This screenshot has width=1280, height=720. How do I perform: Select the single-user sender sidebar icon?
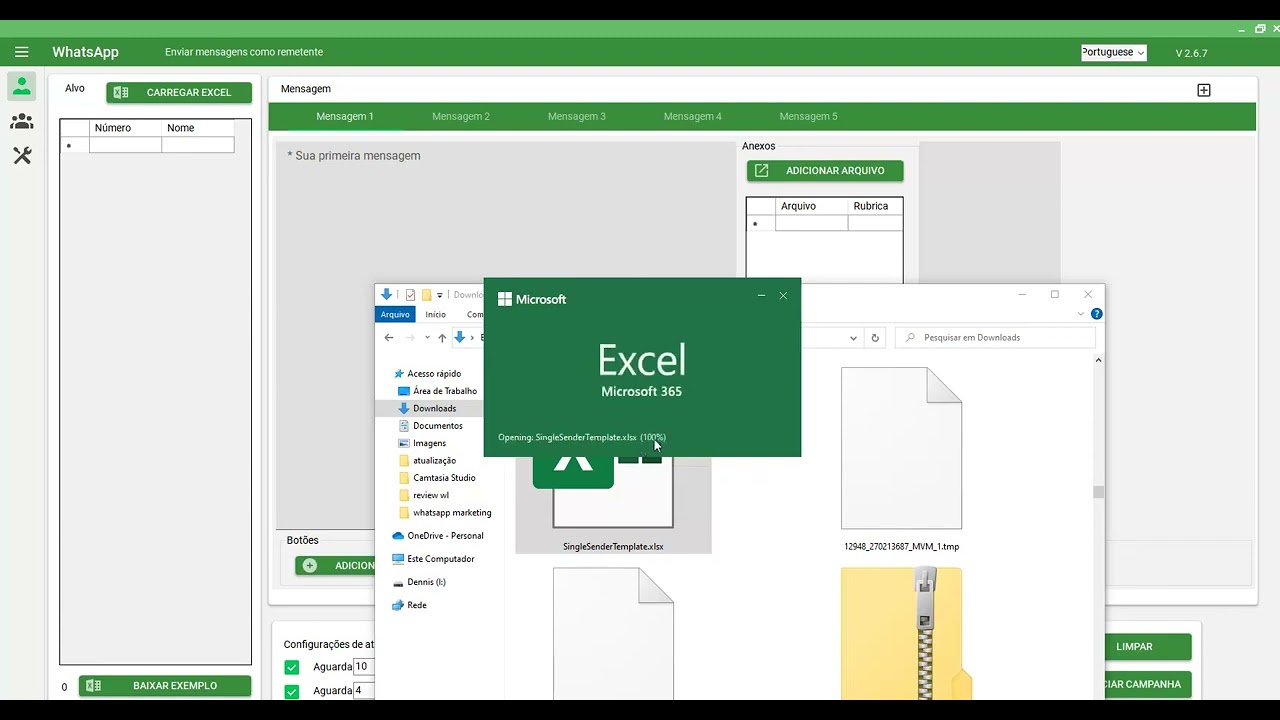point(22,87)
